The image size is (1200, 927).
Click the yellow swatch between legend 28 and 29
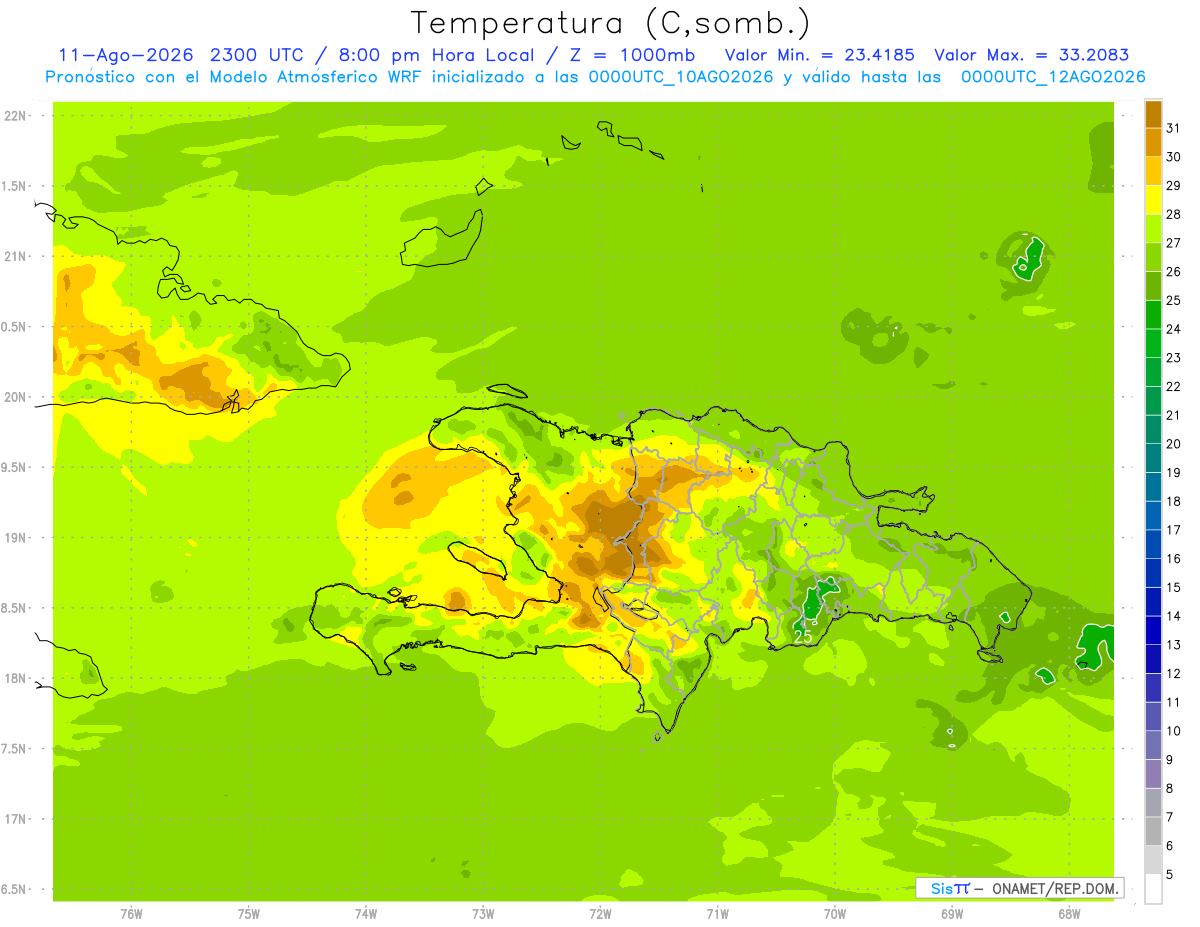tap(1153, 199)
